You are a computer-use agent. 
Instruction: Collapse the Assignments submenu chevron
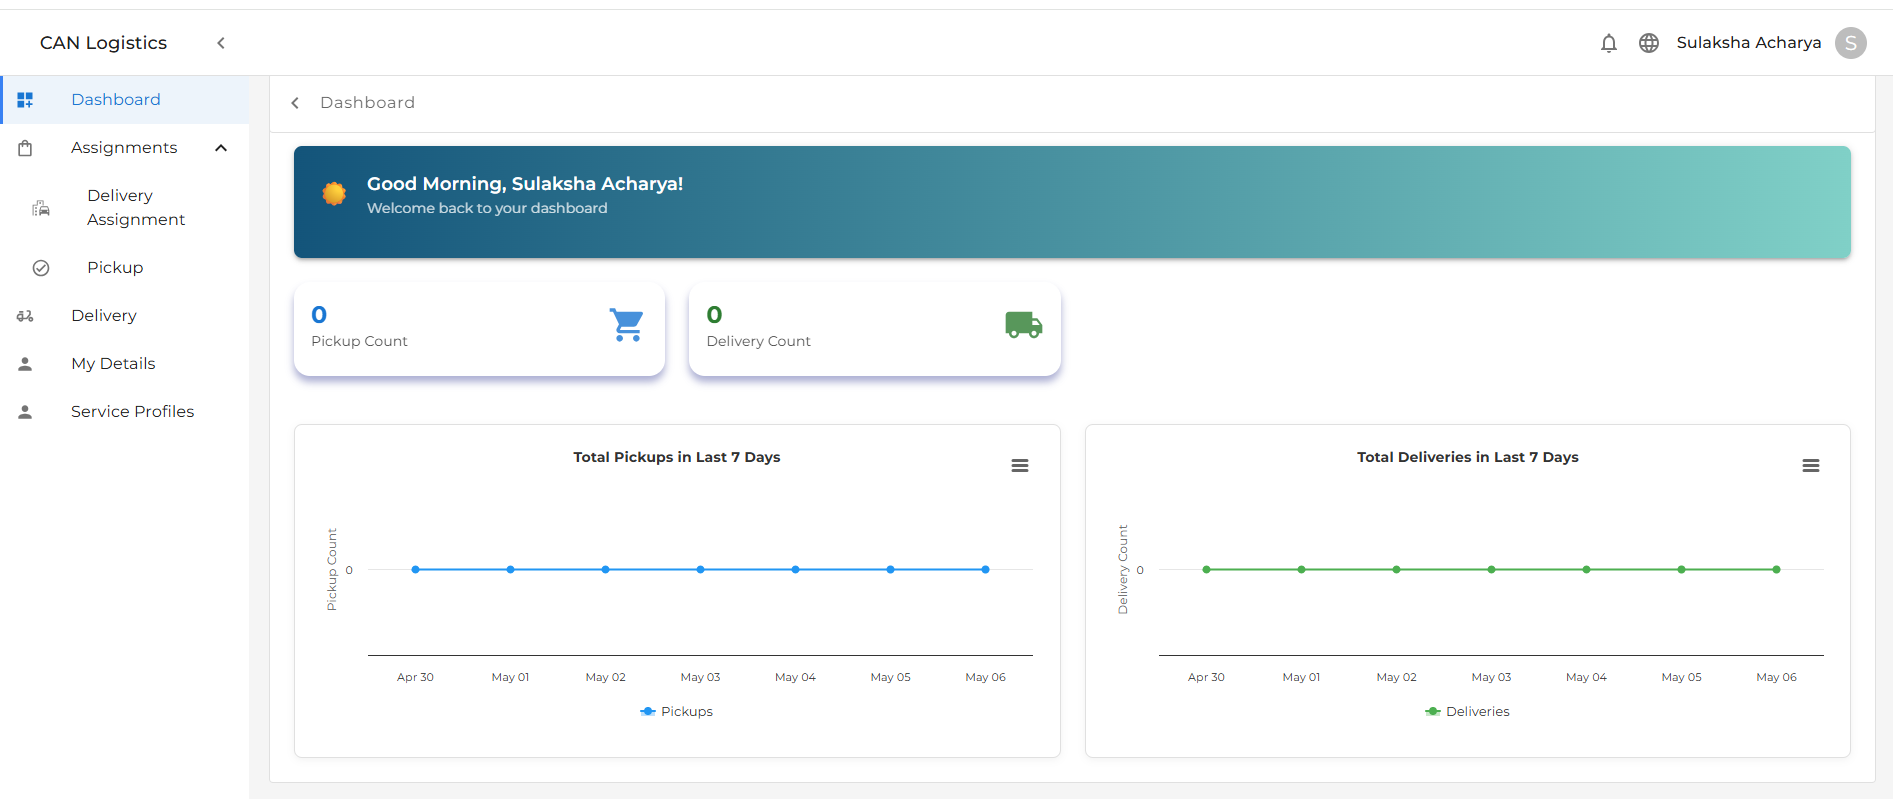coord(221,148)
